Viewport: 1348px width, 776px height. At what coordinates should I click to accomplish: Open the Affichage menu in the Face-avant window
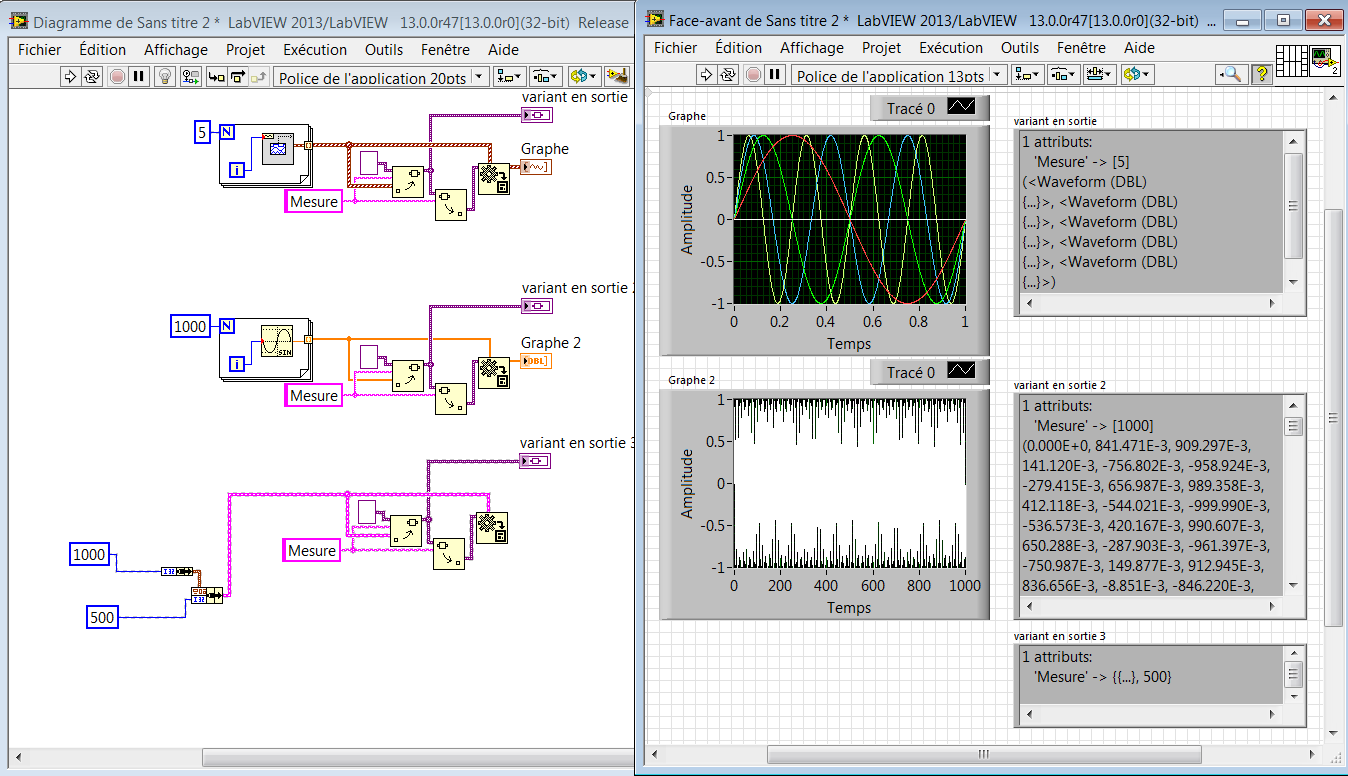coord(812,47)
